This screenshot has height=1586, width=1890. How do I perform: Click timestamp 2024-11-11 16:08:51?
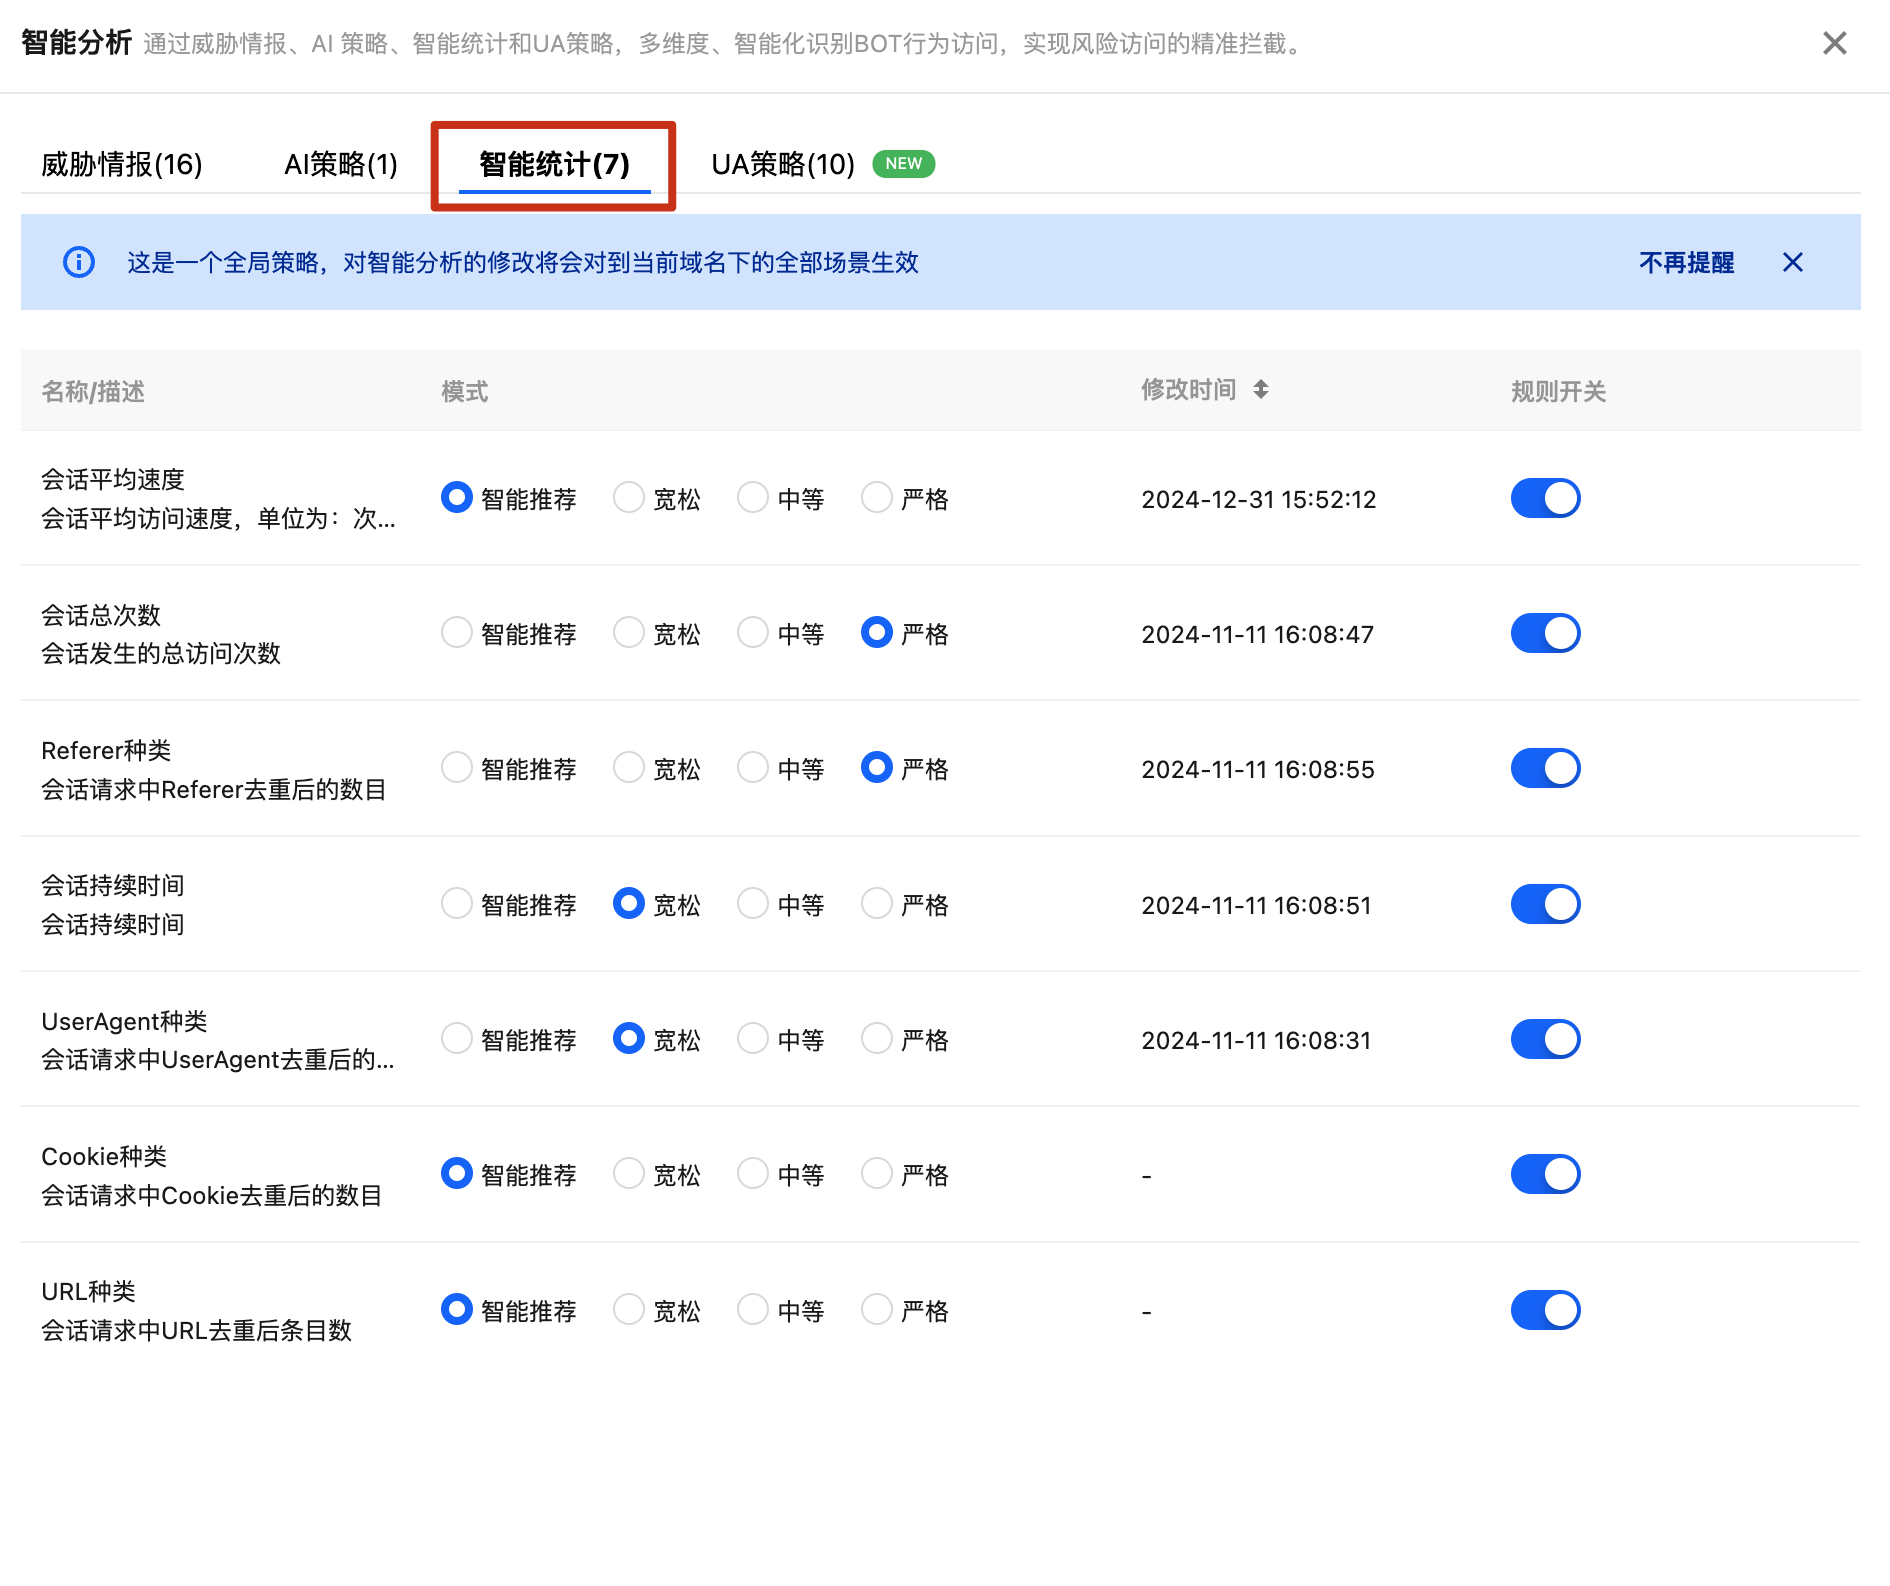1256,905
